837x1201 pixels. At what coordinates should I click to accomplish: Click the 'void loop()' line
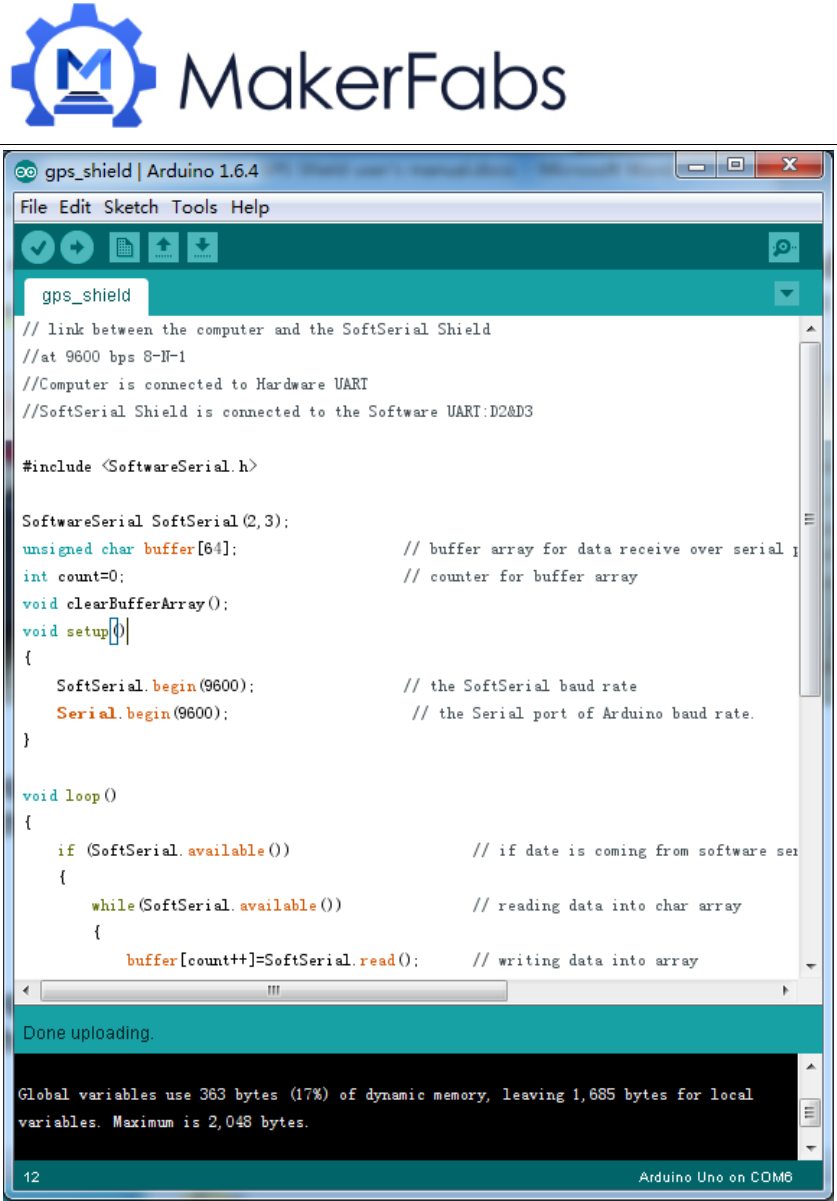[70, 796]
